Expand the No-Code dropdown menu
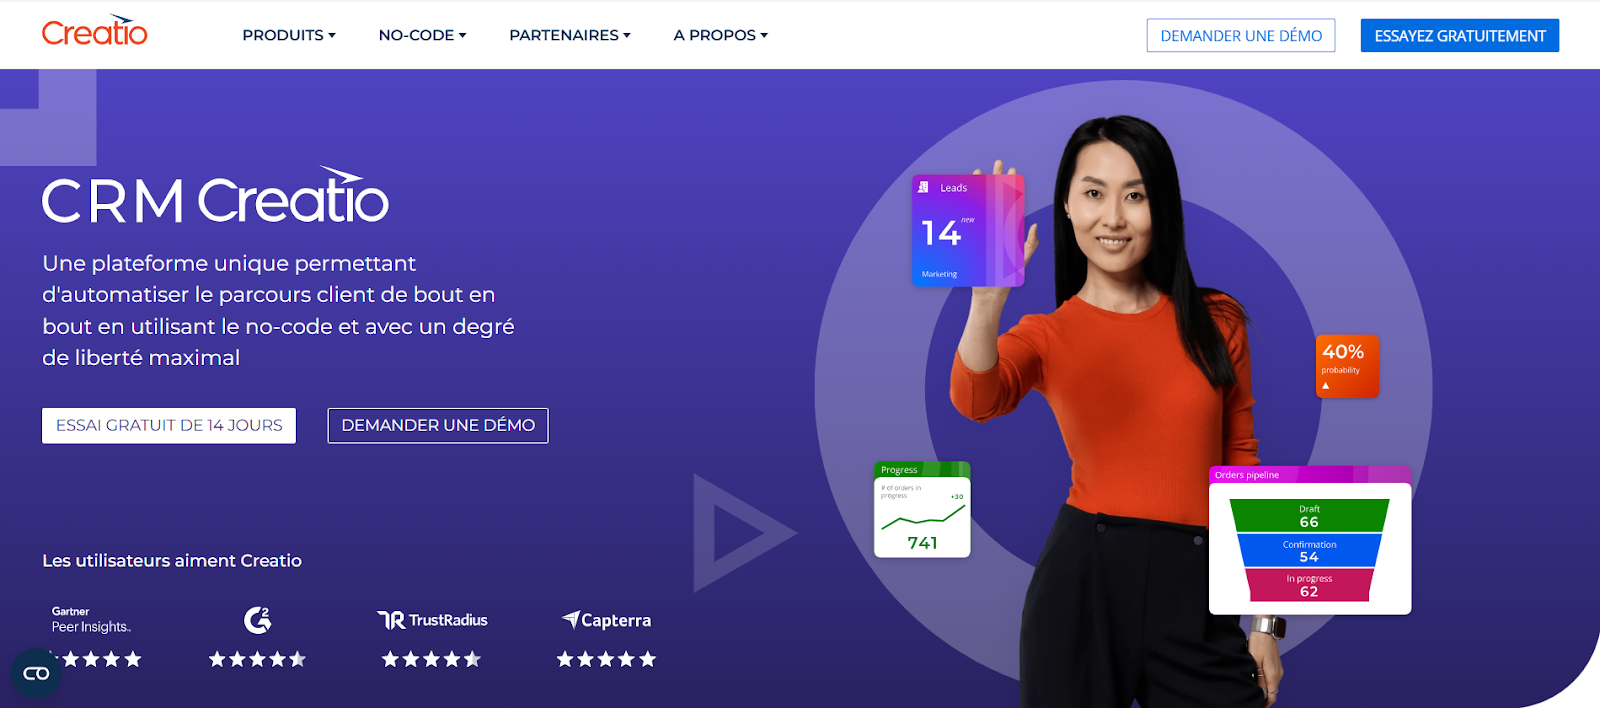 tap(422, 35)
